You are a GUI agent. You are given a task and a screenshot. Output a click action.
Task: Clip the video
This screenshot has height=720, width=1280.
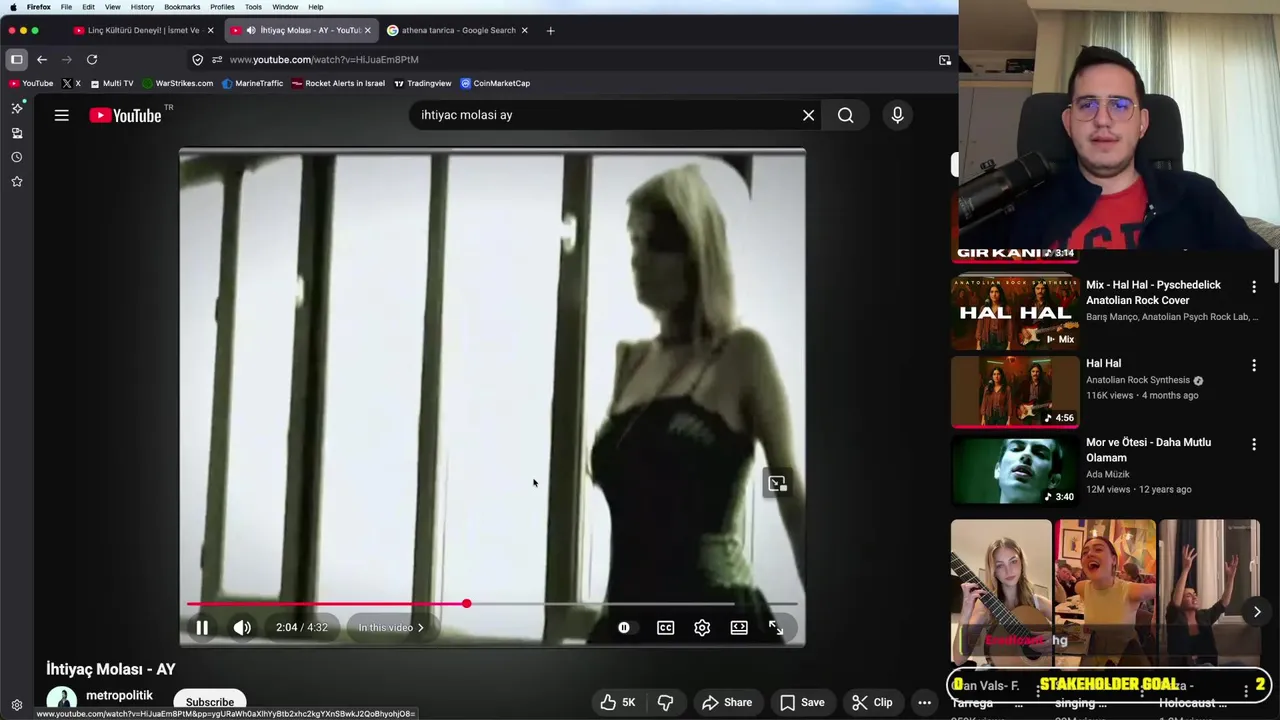tap(872, 702)
